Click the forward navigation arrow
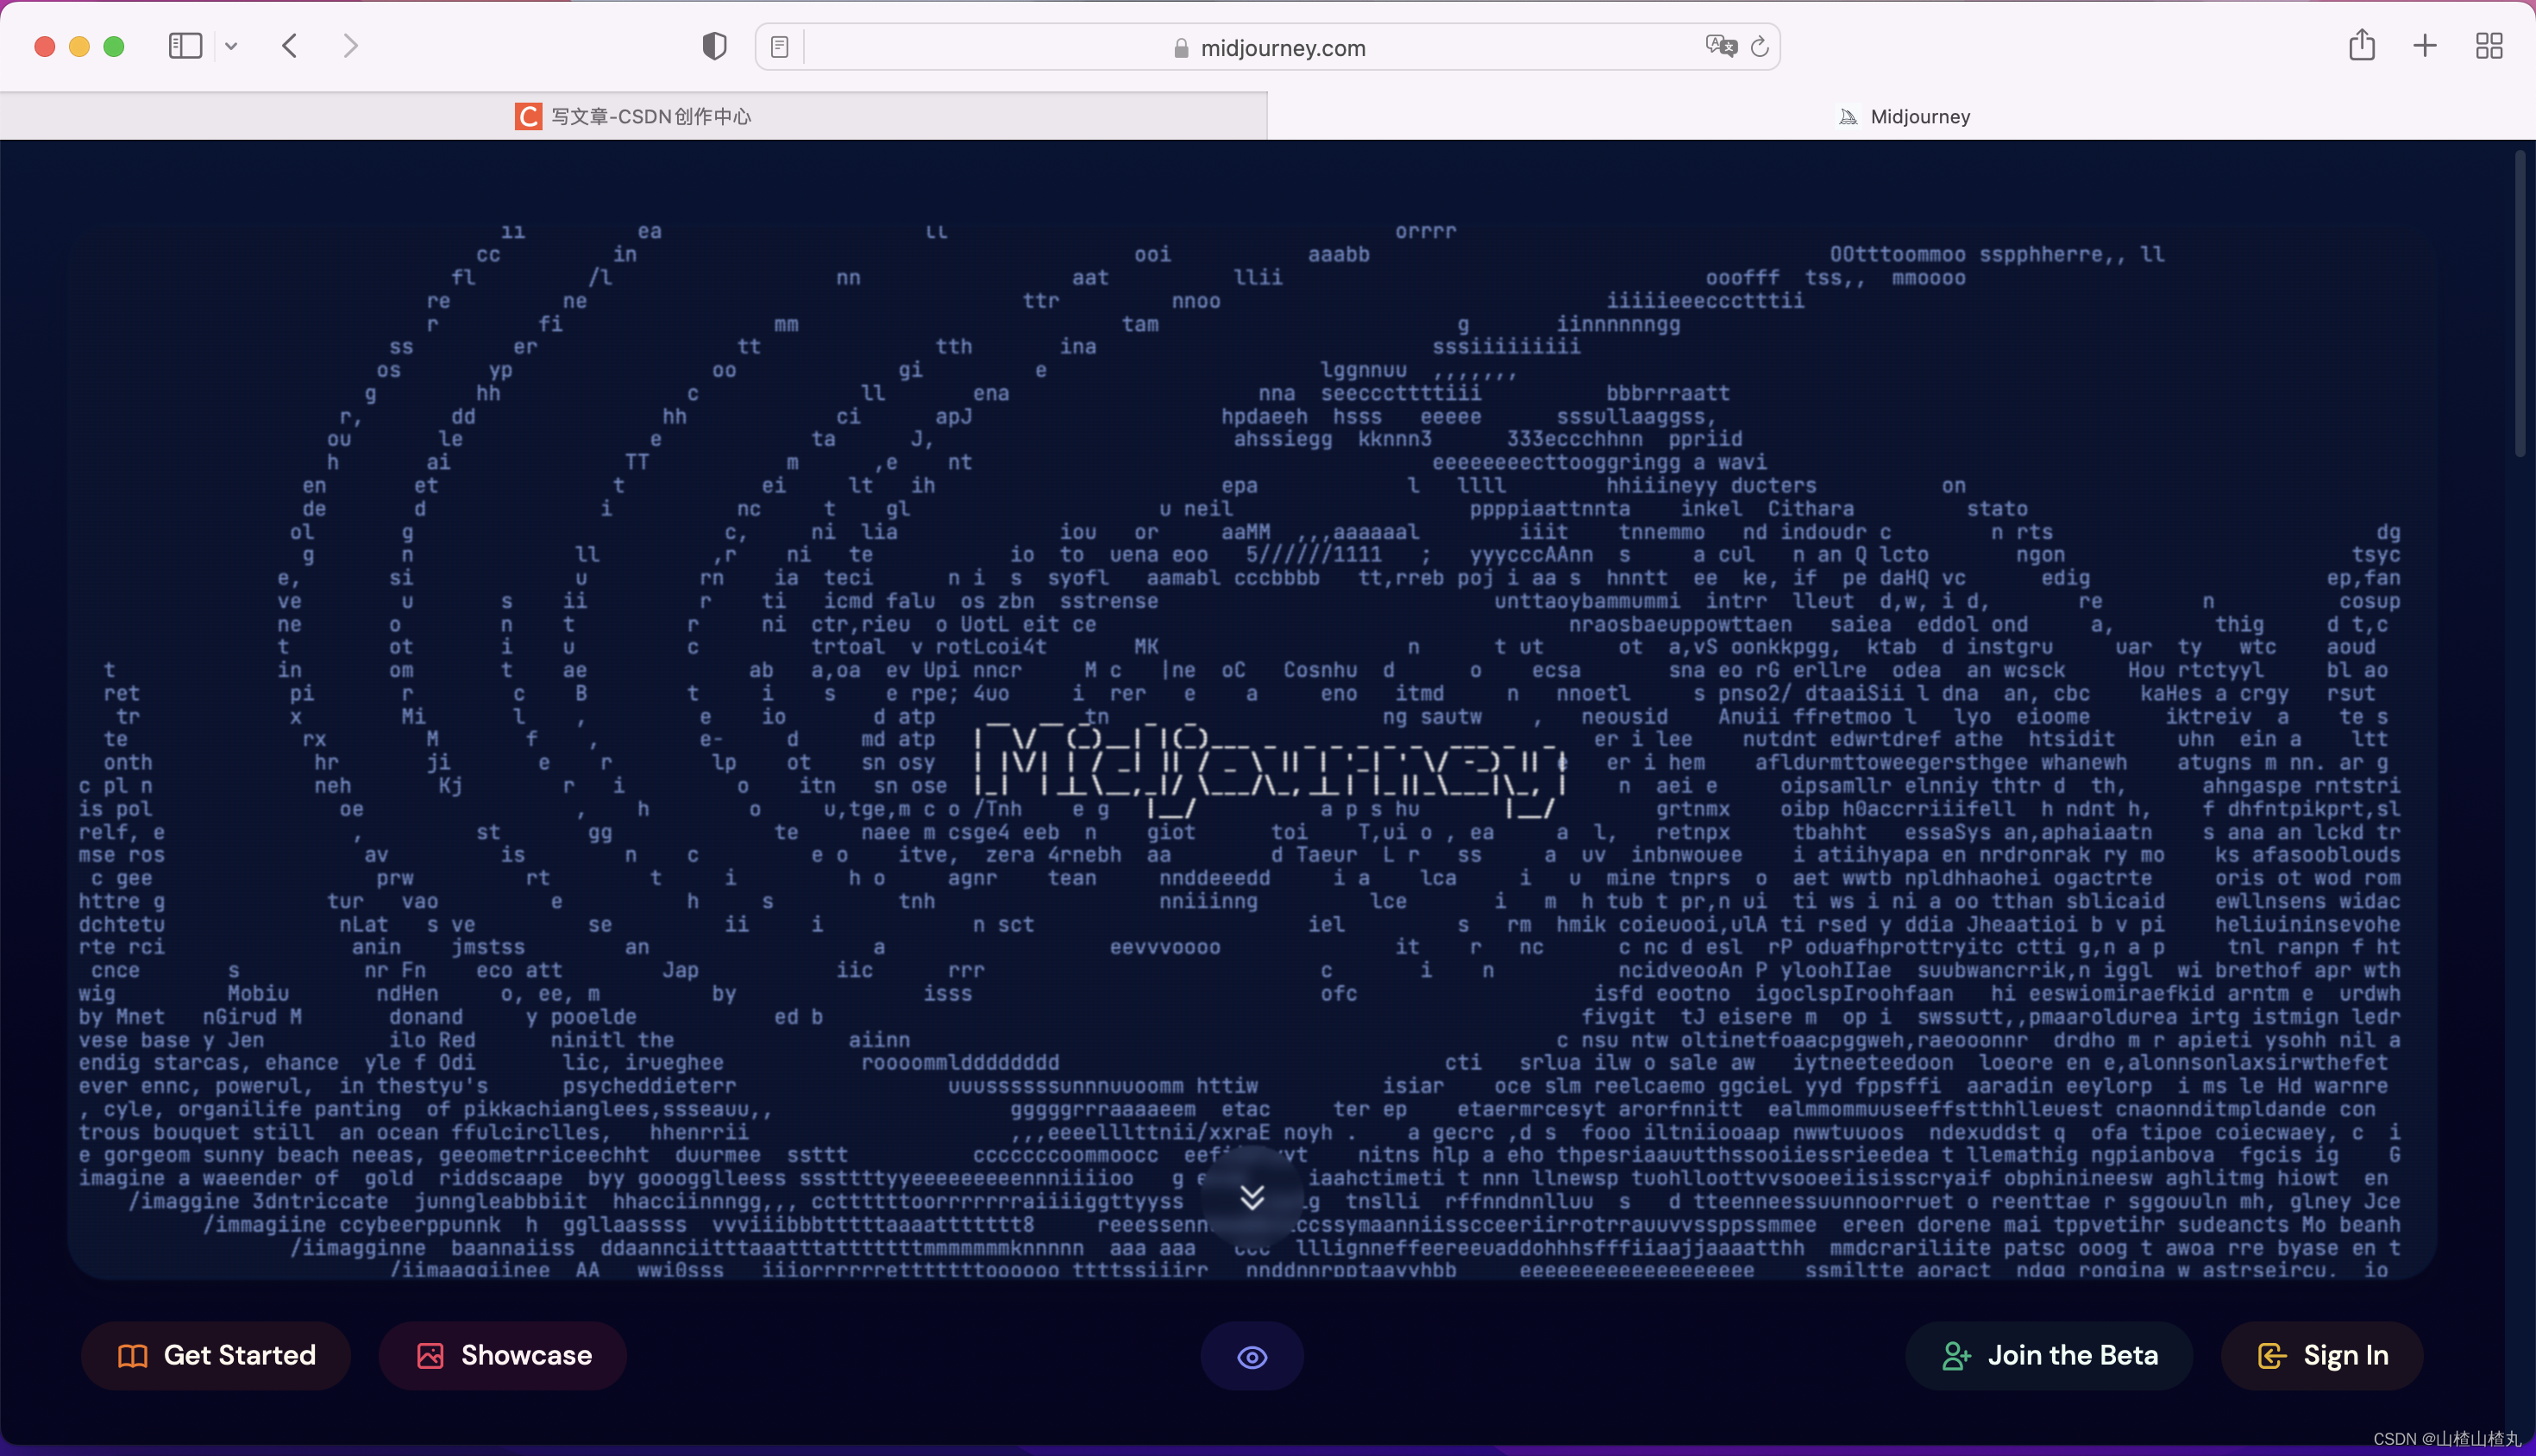This screenshot has height=1456, width=2536. [350, 46]
